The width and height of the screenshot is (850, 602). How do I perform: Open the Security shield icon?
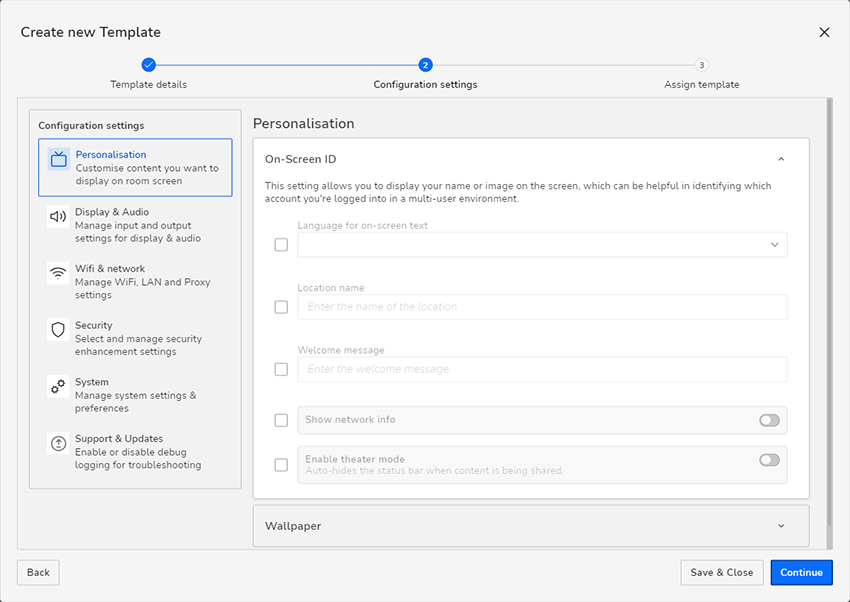pos(58,330)
